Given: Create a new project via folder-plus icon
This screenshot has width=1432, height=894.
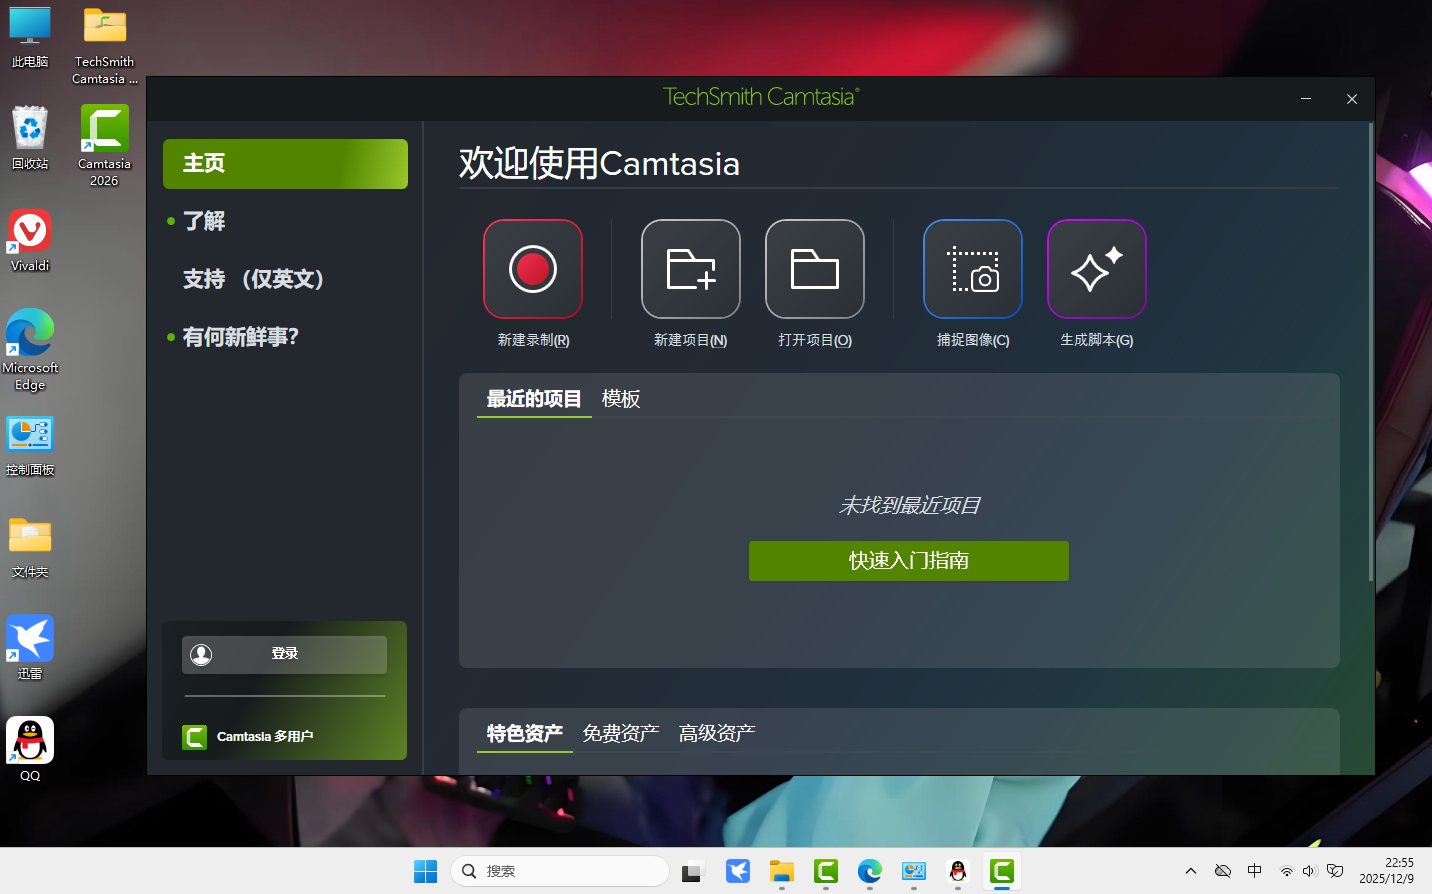Looking at the screenshot, I should point(691,269).
